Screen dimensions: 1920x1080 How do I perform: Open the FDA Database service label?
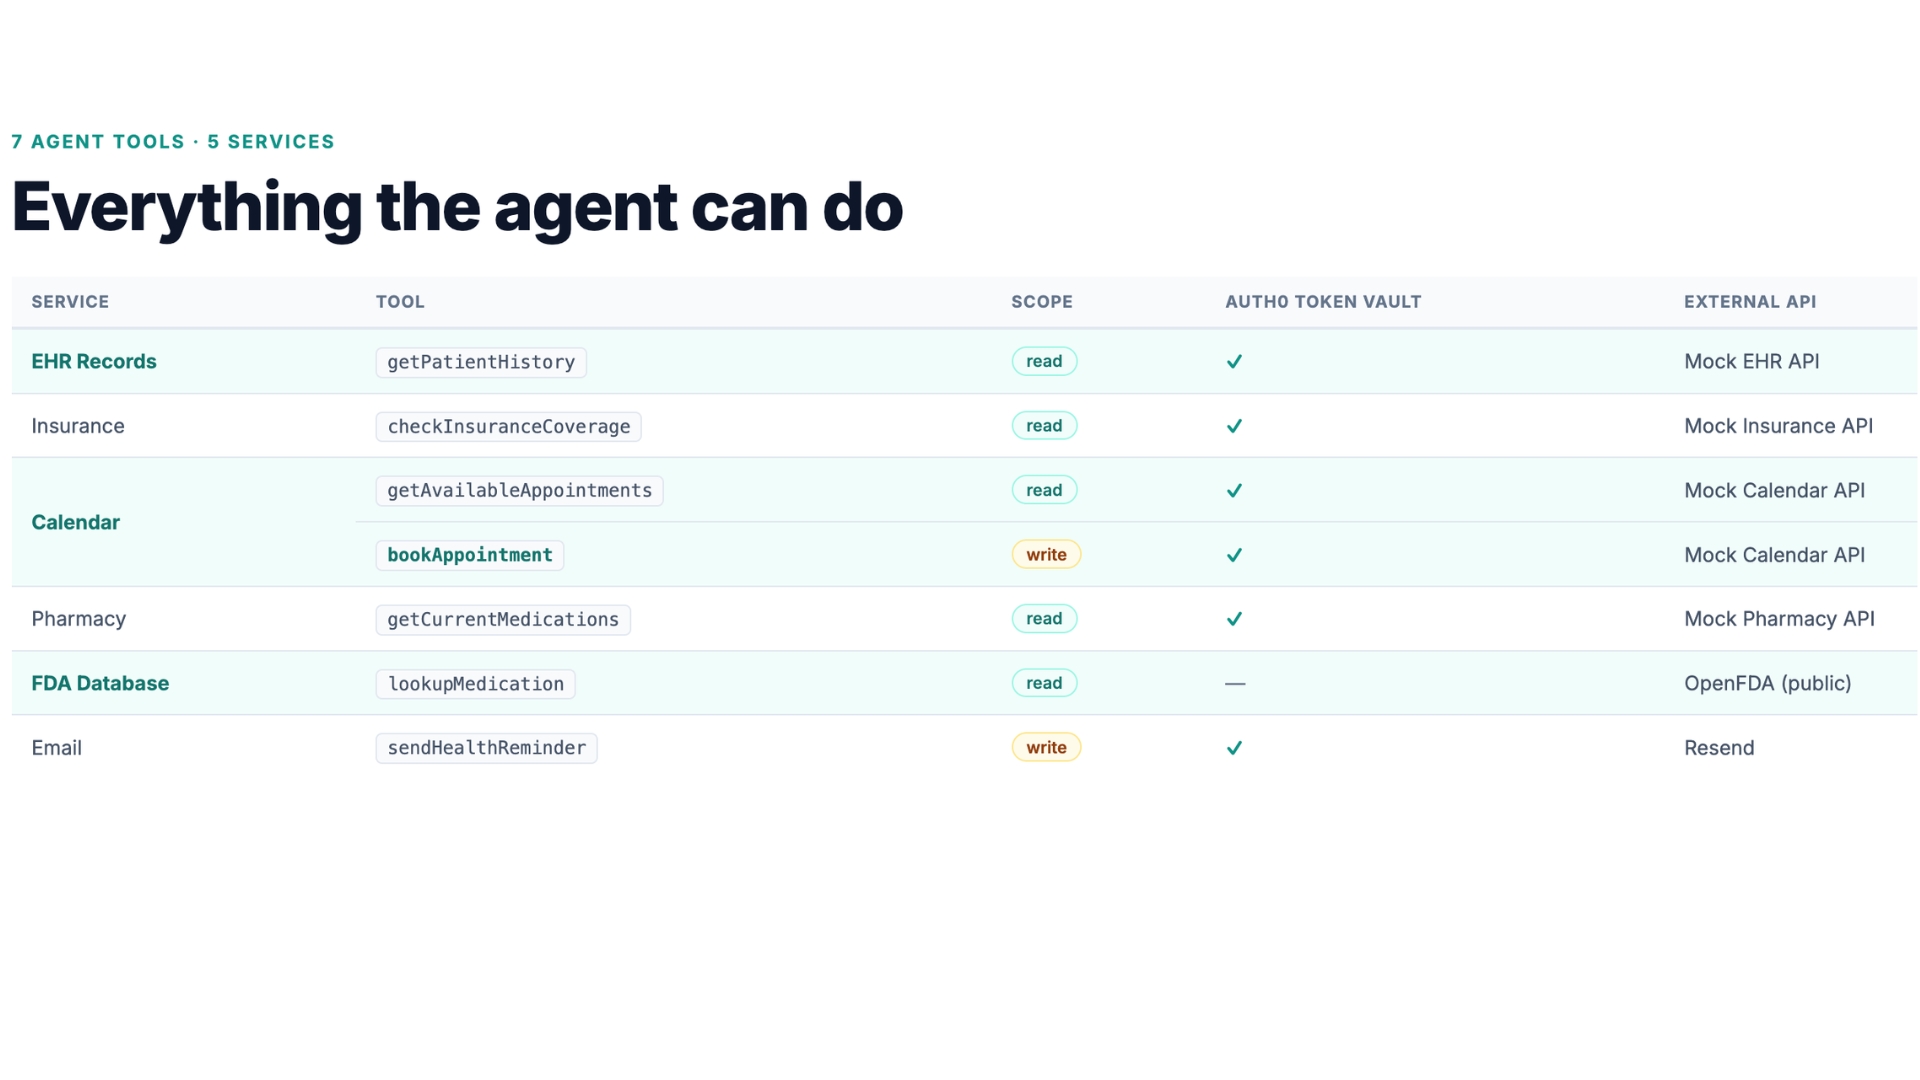(x=100, y=684)
